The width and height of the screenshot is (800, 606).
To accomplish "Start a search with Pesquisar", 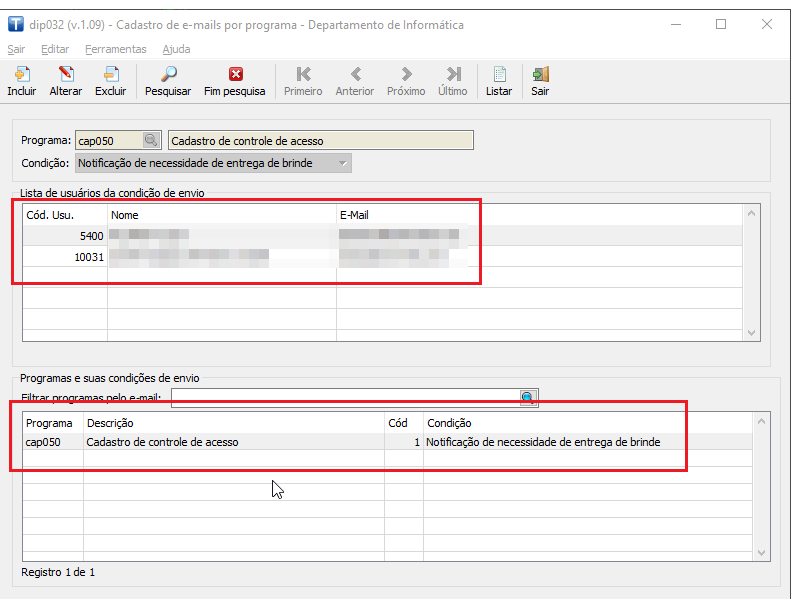I will (168, 75).
